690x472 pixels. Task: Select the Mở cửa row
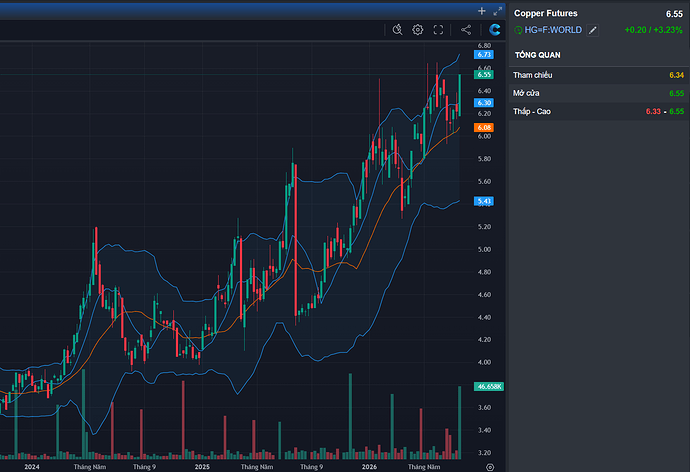(x=598, y=93)
